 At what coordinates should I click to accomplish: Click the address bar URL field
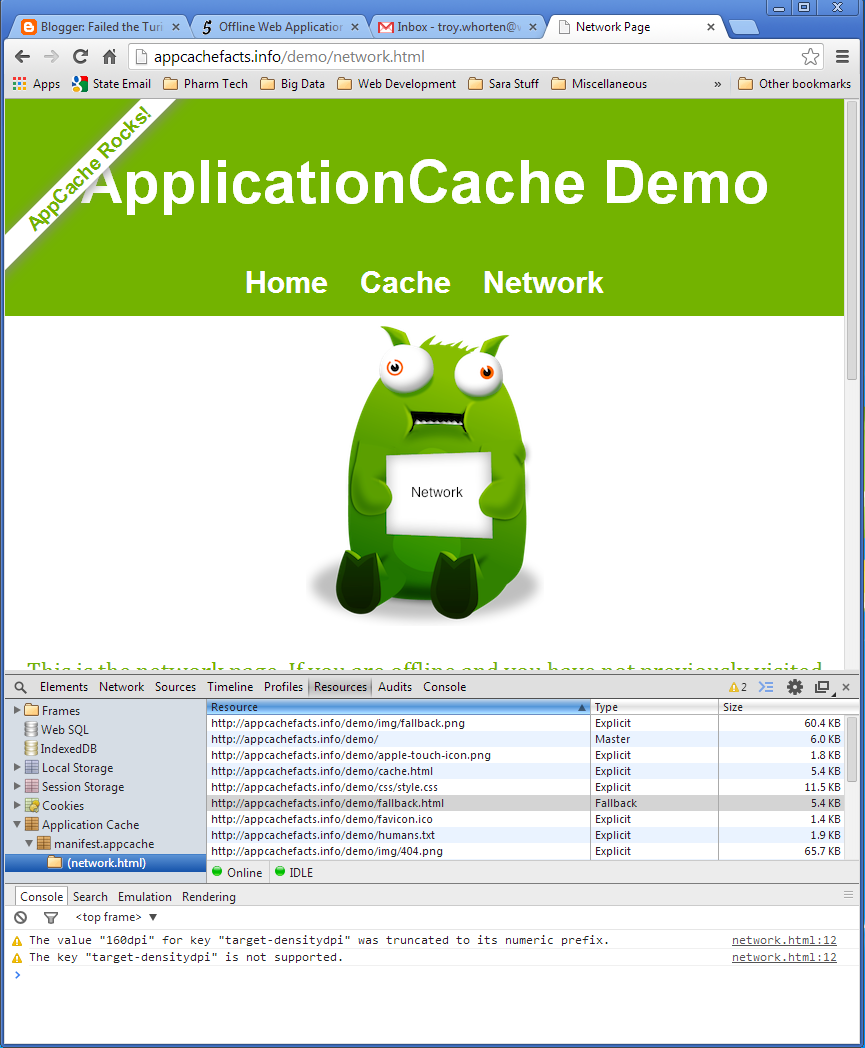475,57
